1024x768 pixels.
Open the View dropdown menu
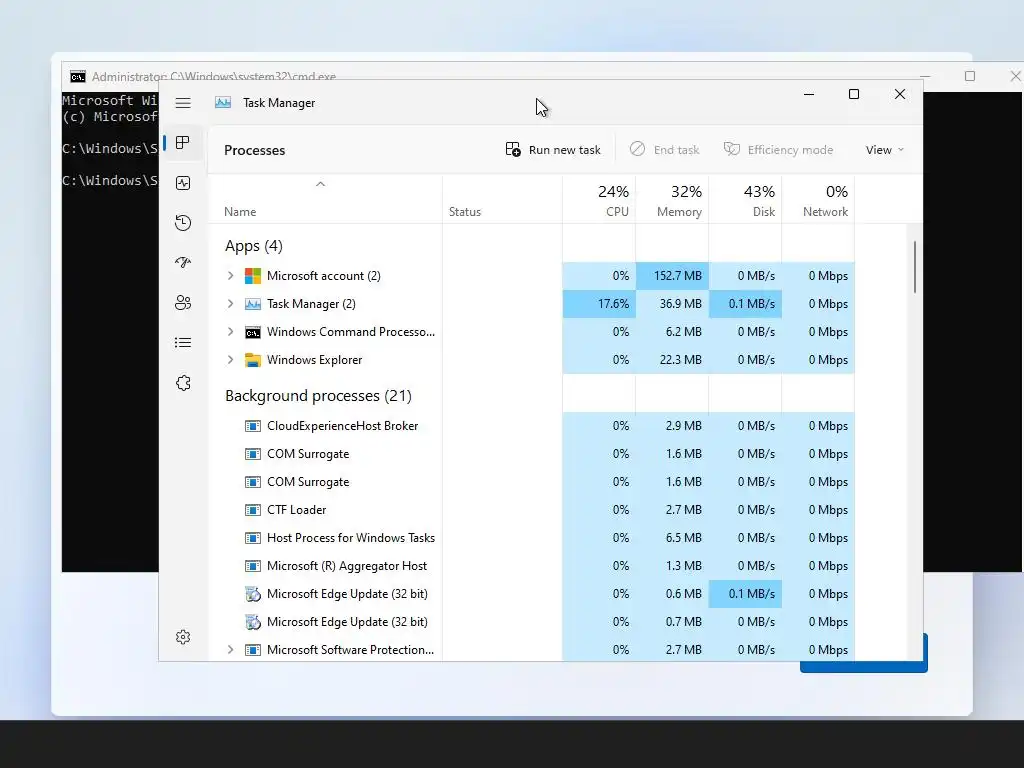[x=885, y=150]
